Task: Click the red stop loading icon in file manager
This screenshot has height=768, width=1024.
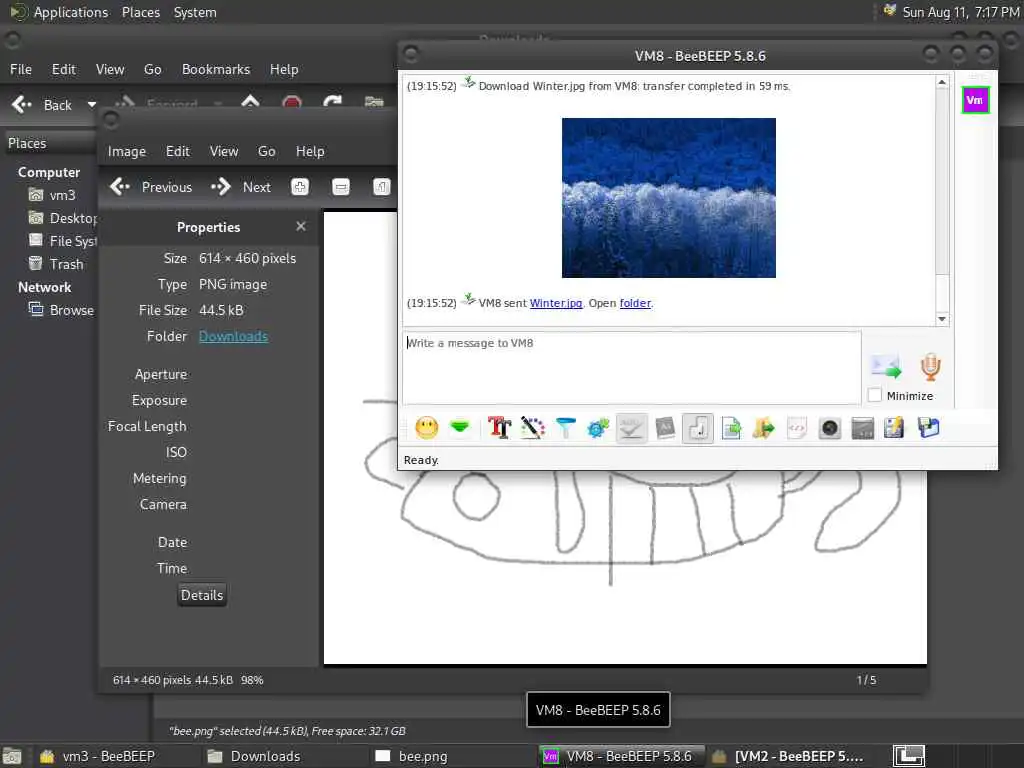Action: pos(292,103)
